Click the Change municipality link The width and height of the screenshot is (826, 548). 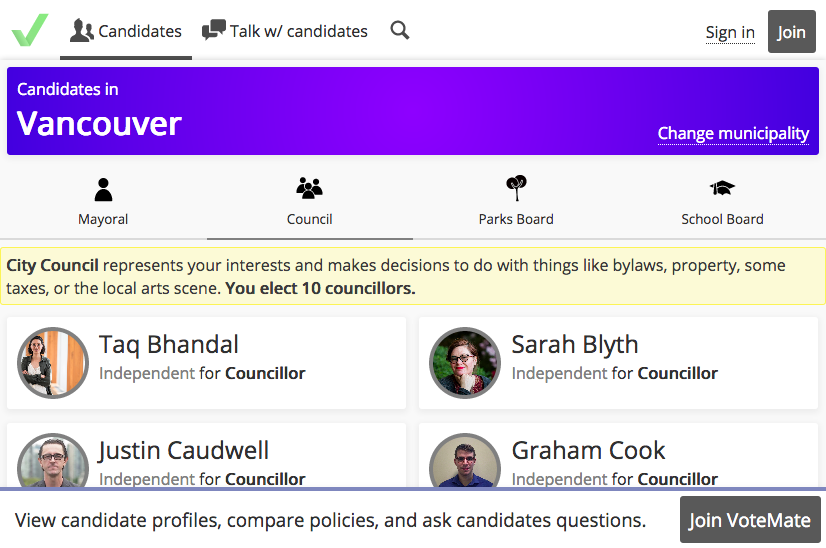[x=733, y=133]
